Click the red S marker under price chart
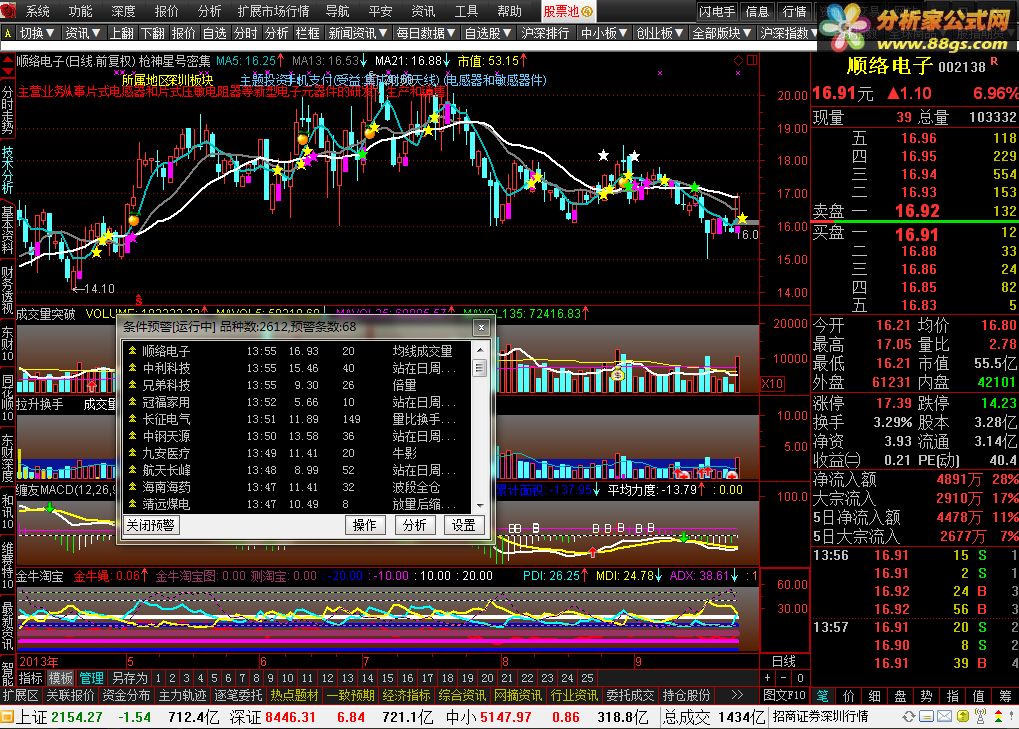The image size is (1019, 729). pyautogui.click(x=138, y=300)
